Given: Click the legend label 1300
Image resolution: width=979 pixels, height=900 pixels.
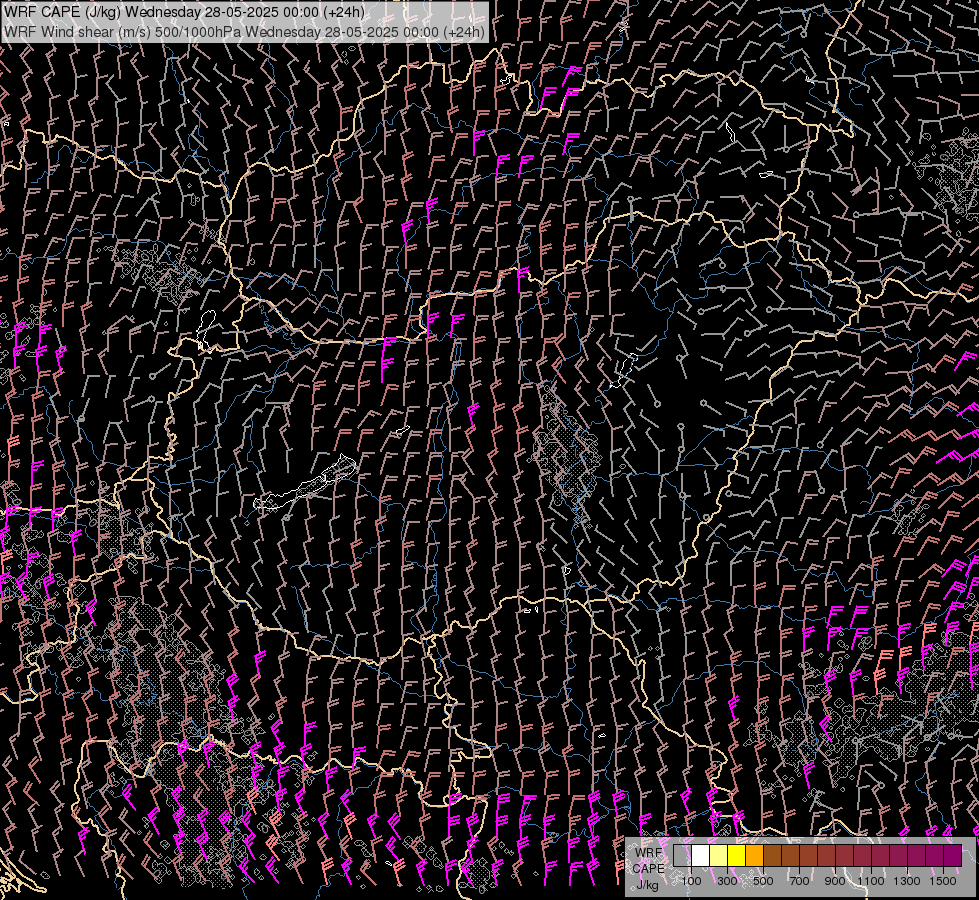Looking at the screenshot, I should tap(907, 881).
